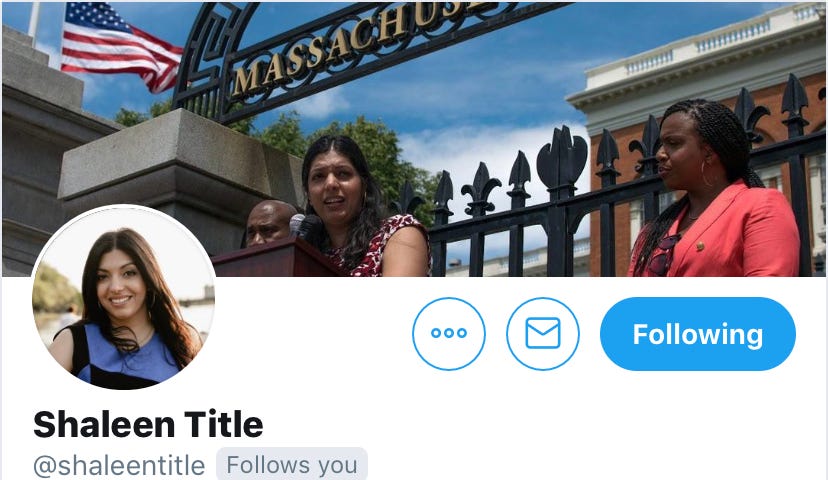Click the envelope direct message icon
828x480 pixels.
click(542, 334)
